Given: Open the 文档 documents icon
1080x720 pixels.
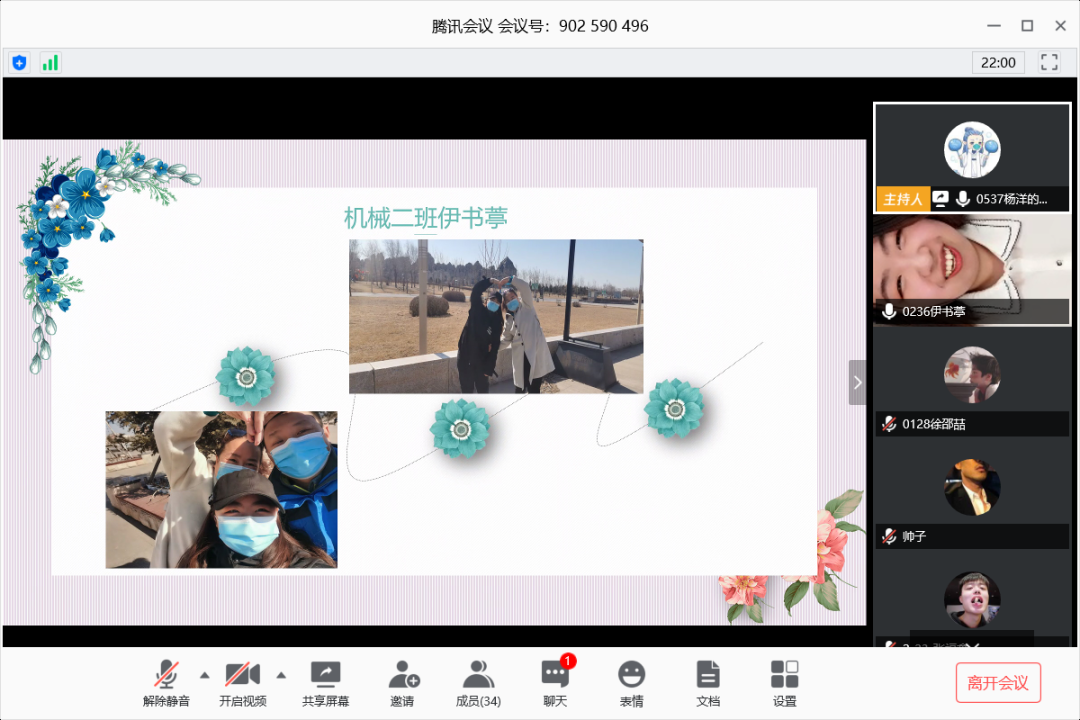Looking at the screenshot, I should pyautogui.click(x=708, y=682).
